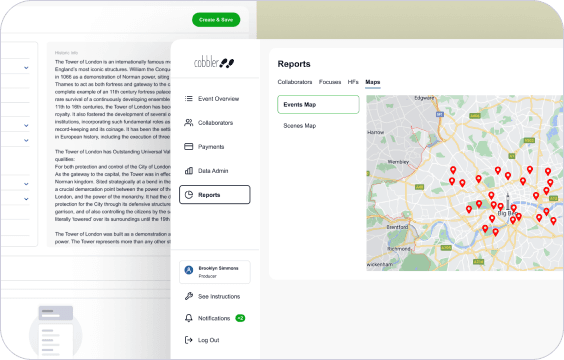Open Data Admin in sidebar
Viewport: 564px width, 360px height.
pyautogui.click(x=214, y=171)
